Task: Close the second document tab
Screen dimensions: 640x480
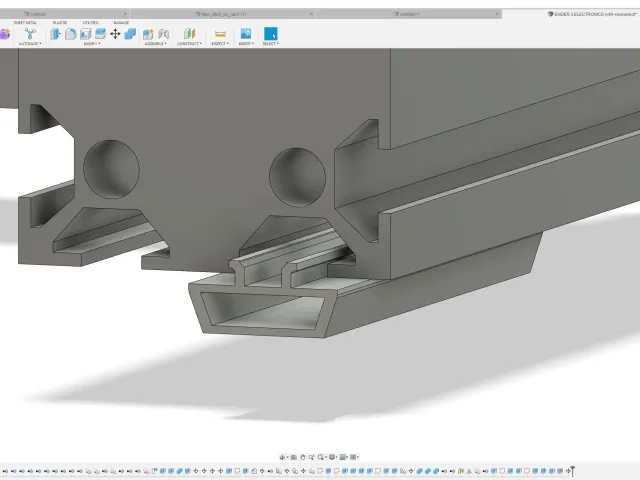Action: [x=311, y=14]
